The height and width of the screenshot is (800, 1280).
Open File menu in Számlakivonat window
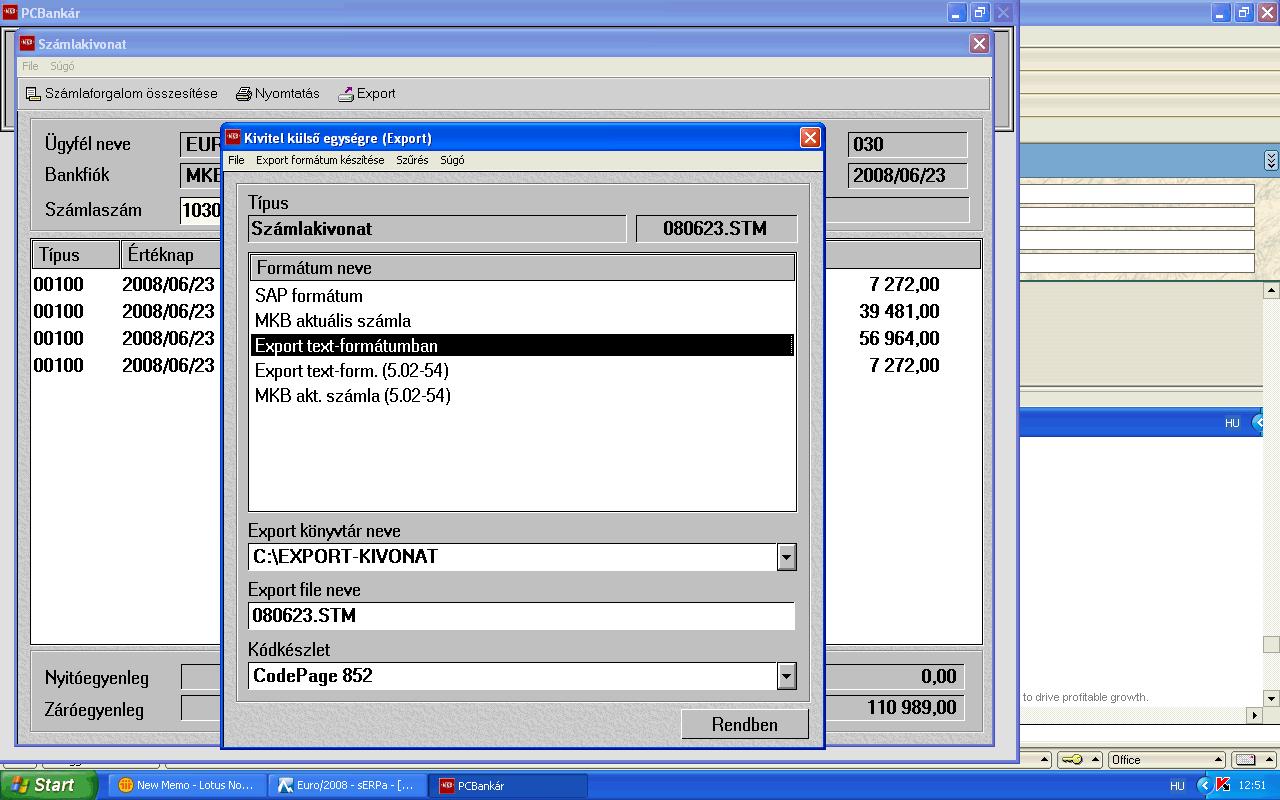(x=30, y=66)
